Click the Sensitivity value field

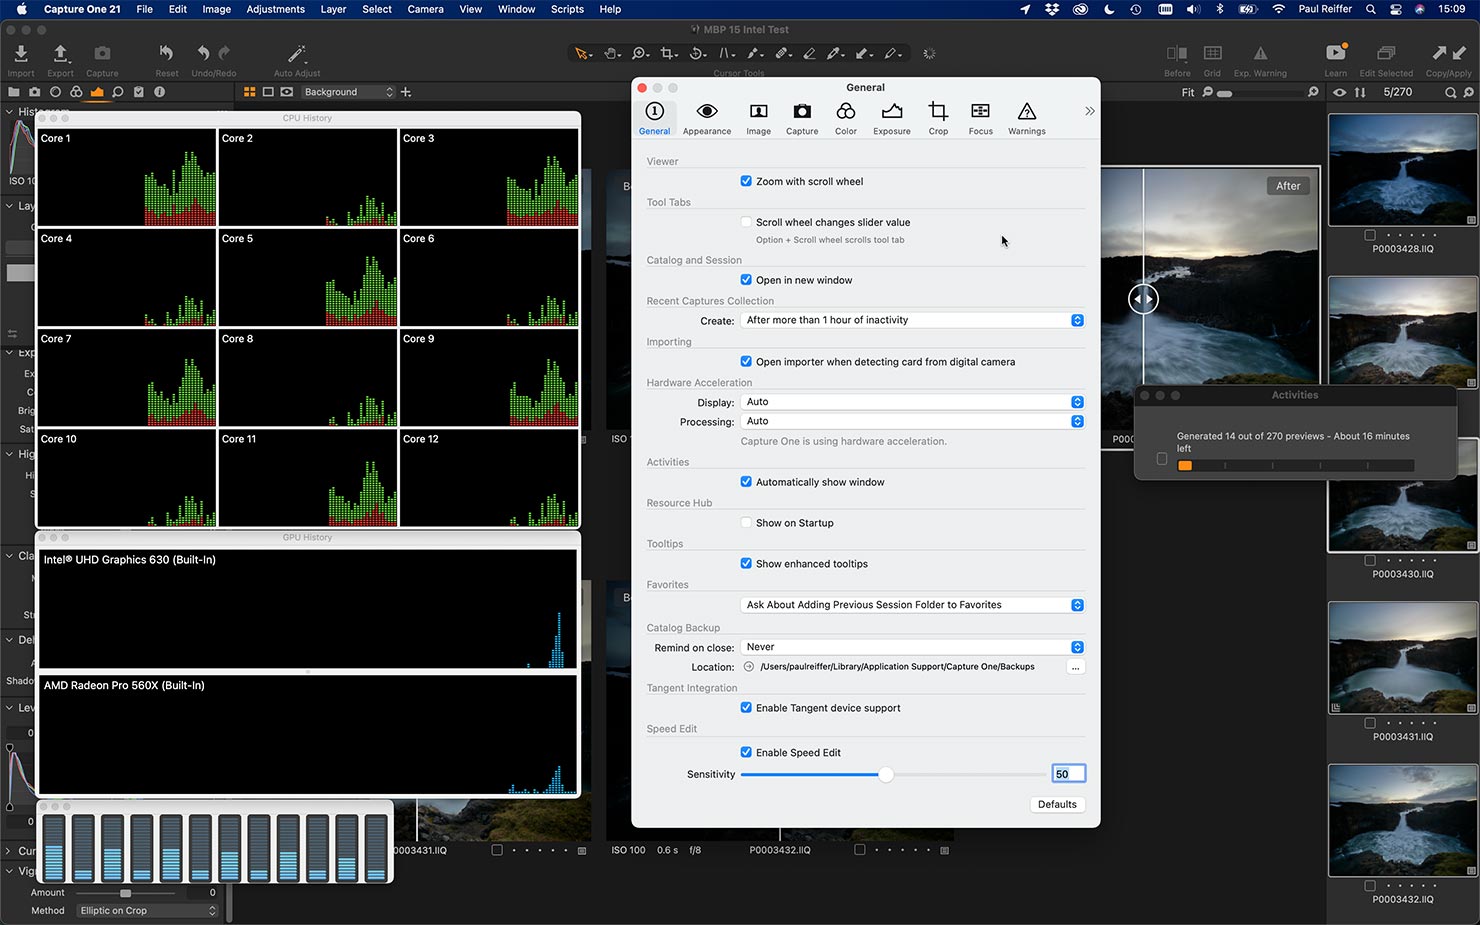tap(1068, 774)
